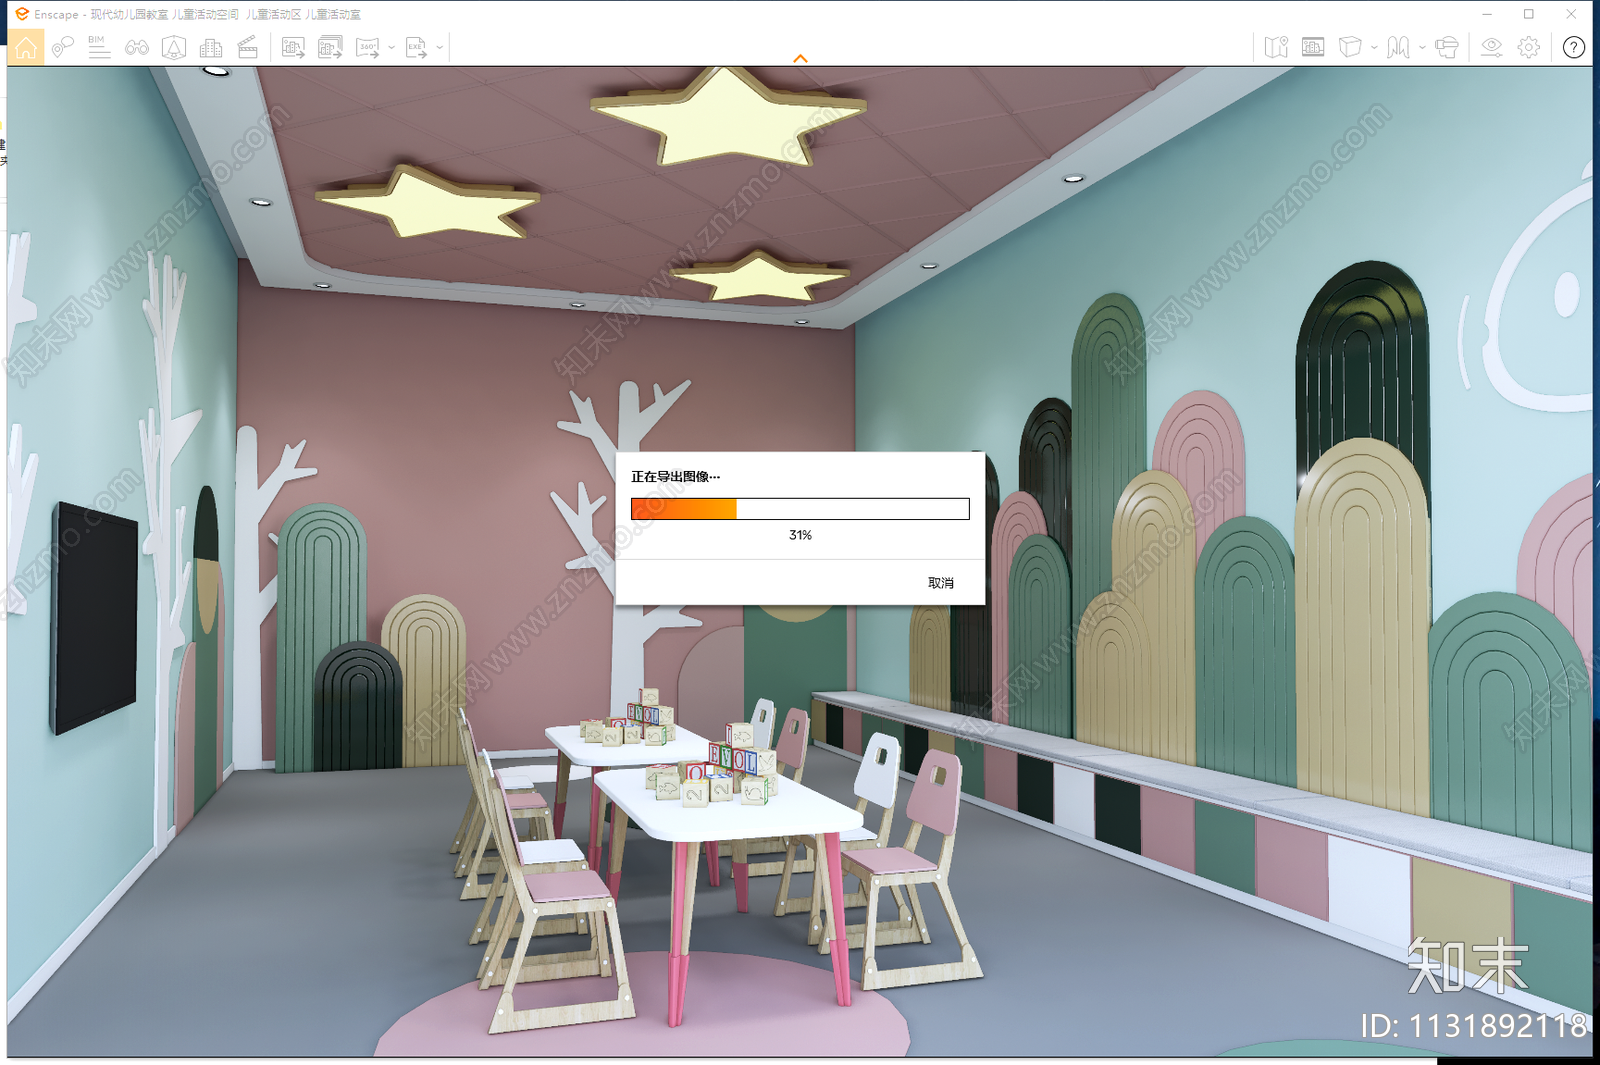Image resolution: width=1600 pixels, height=1065 pixels.
Task: Maximize the Enscape window
Action: 1529,14
